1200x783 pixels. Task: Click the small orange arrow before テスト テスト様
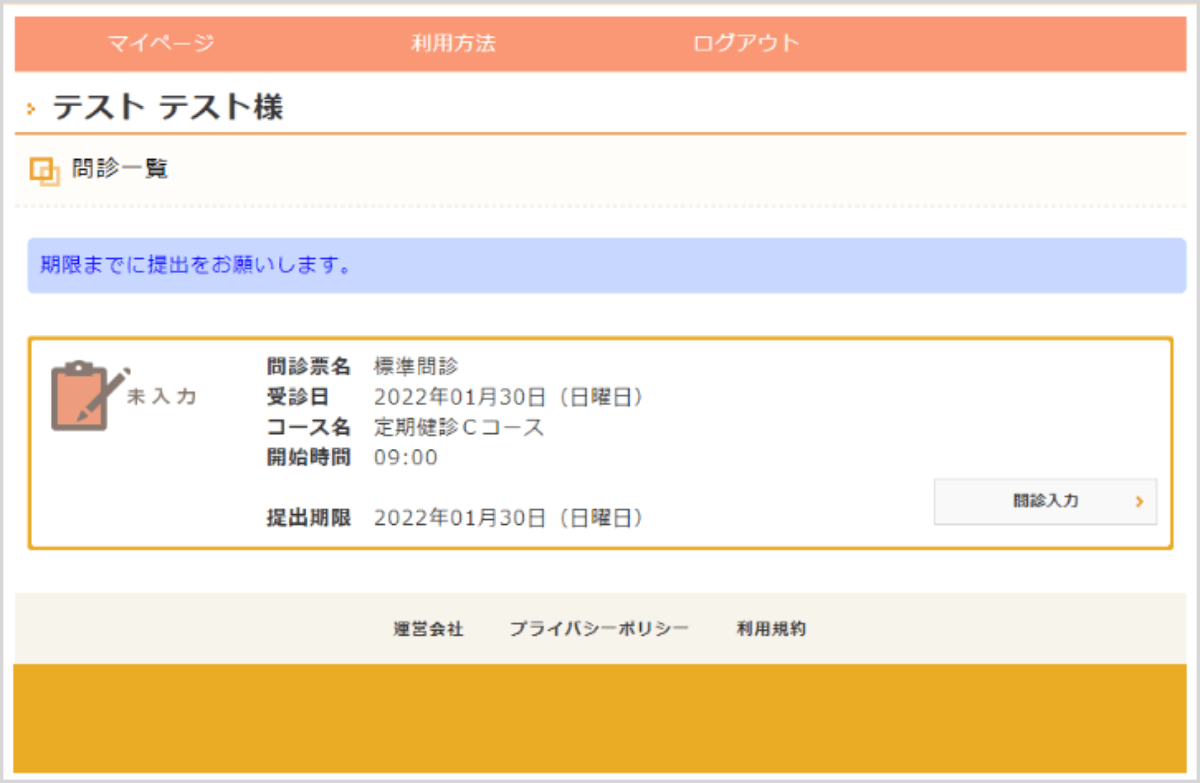[32, 107]
